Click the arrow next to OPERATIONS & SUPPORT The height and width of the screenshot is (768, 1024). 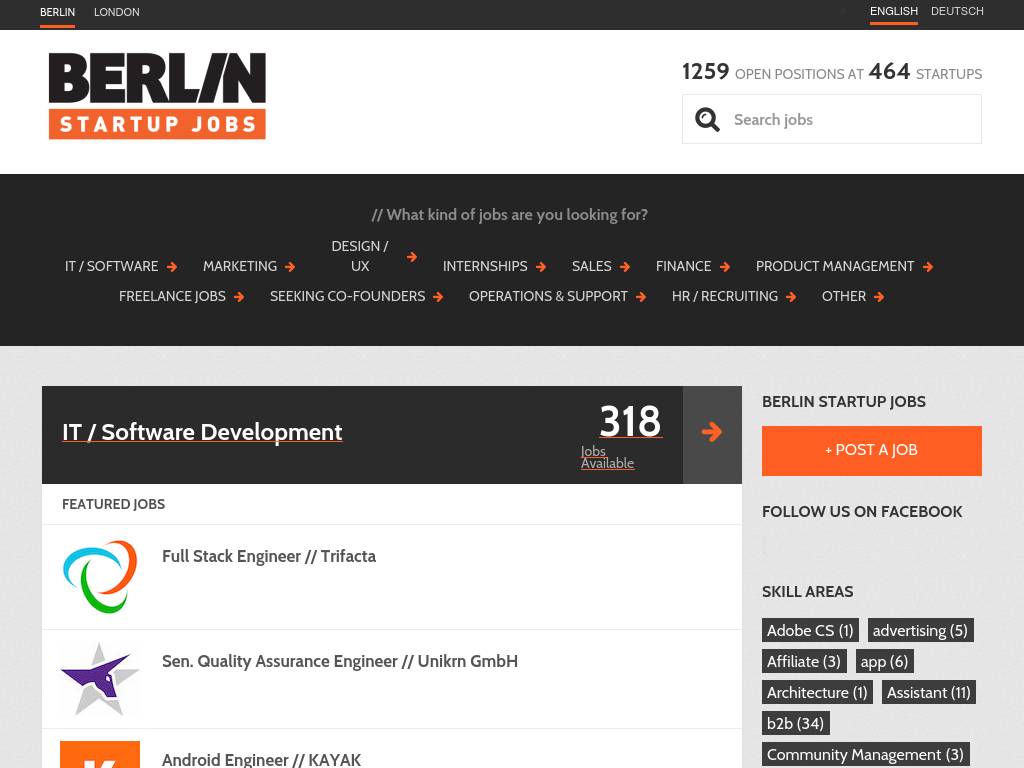(641, 297)
